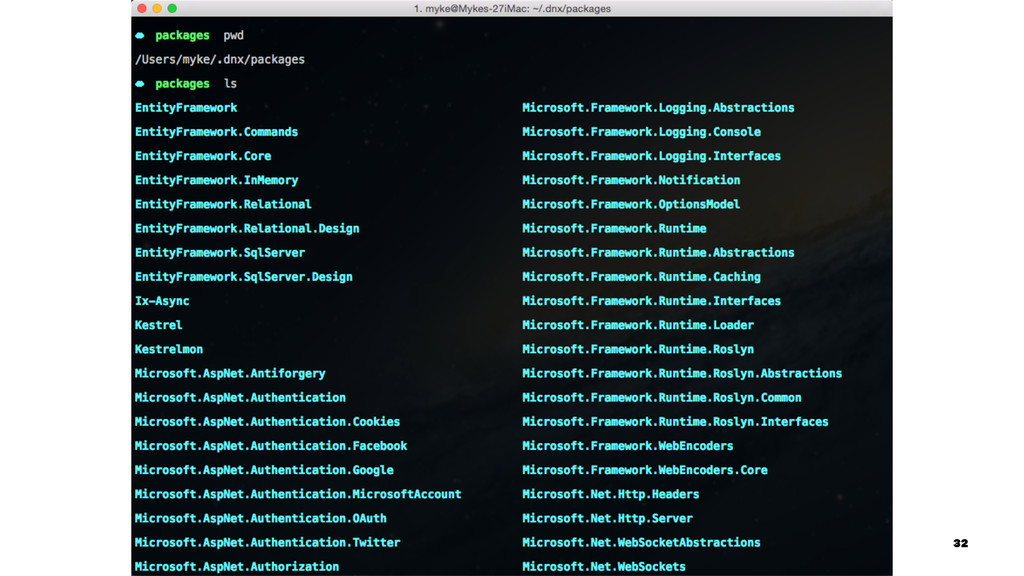Select Microsoft.Framework.Notification entry
Screen dimensions: 1024x576
(x=631, y=180)
